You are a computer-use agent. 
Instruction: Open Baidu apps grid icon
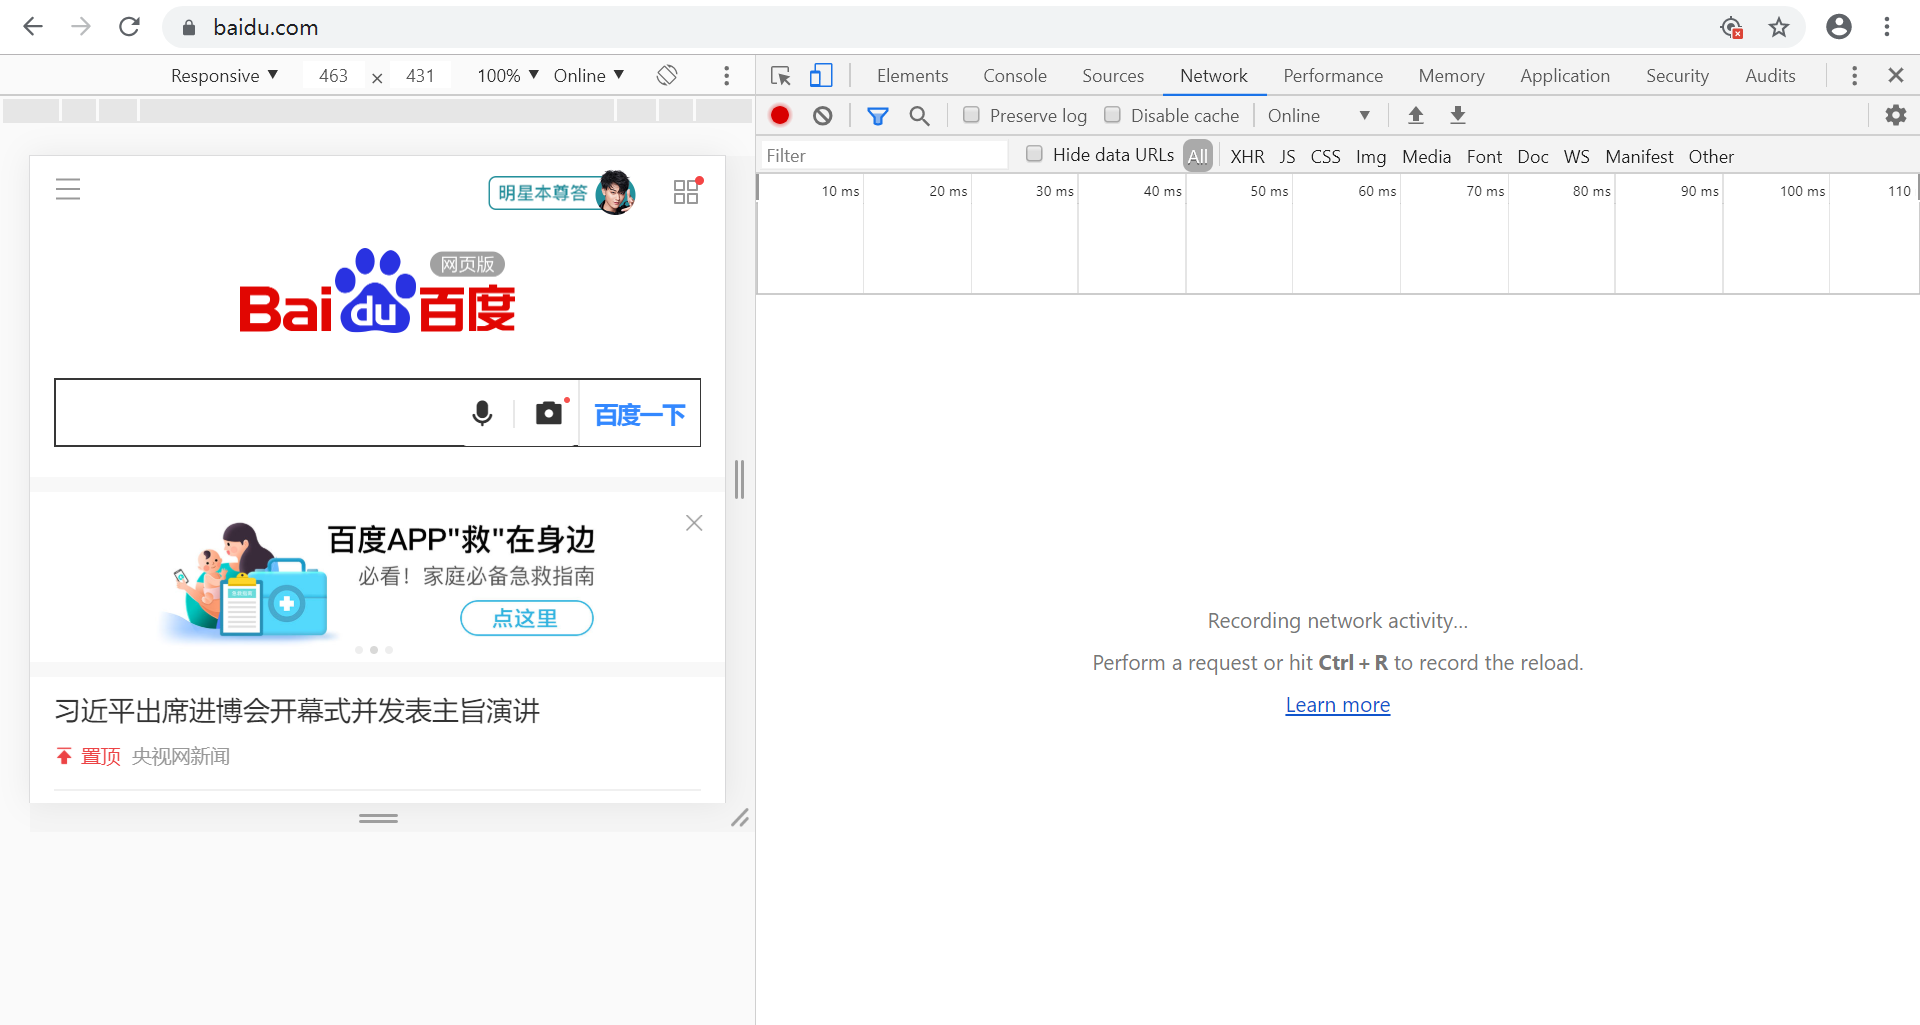(687, 191)
